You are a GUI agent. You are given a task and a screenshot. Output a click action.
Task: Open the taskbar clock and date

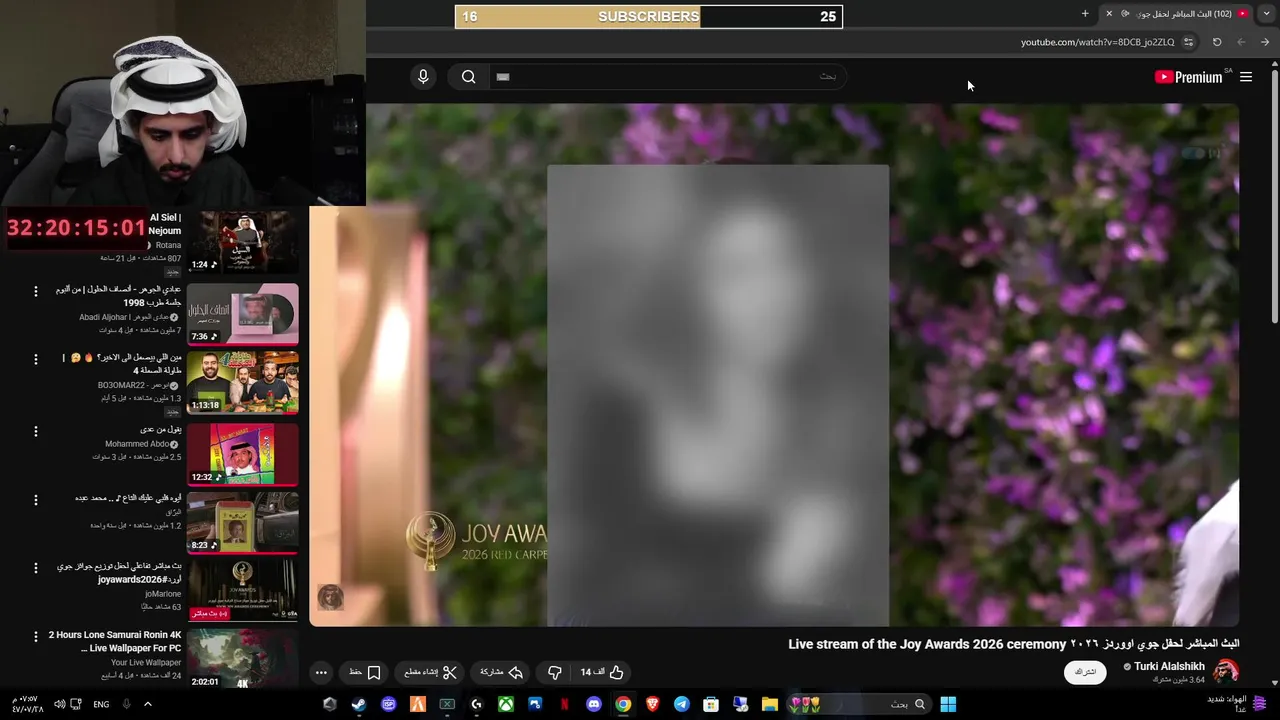click(27, 704)
